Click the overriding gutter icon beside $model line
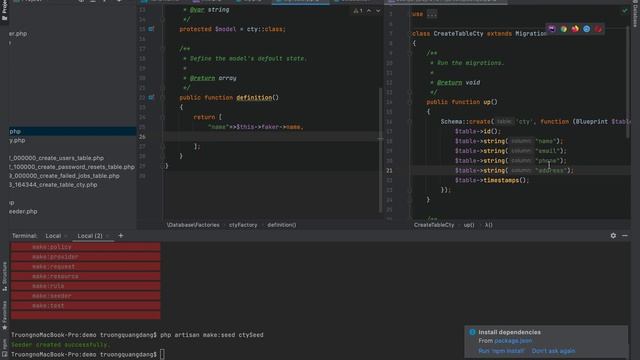The image size is (640, 360). (x=151, y=29)
